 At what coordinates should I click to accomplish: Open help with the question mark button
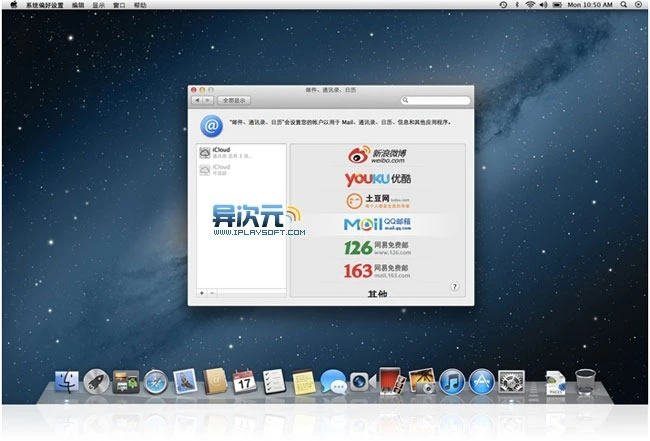pos(455,286)
